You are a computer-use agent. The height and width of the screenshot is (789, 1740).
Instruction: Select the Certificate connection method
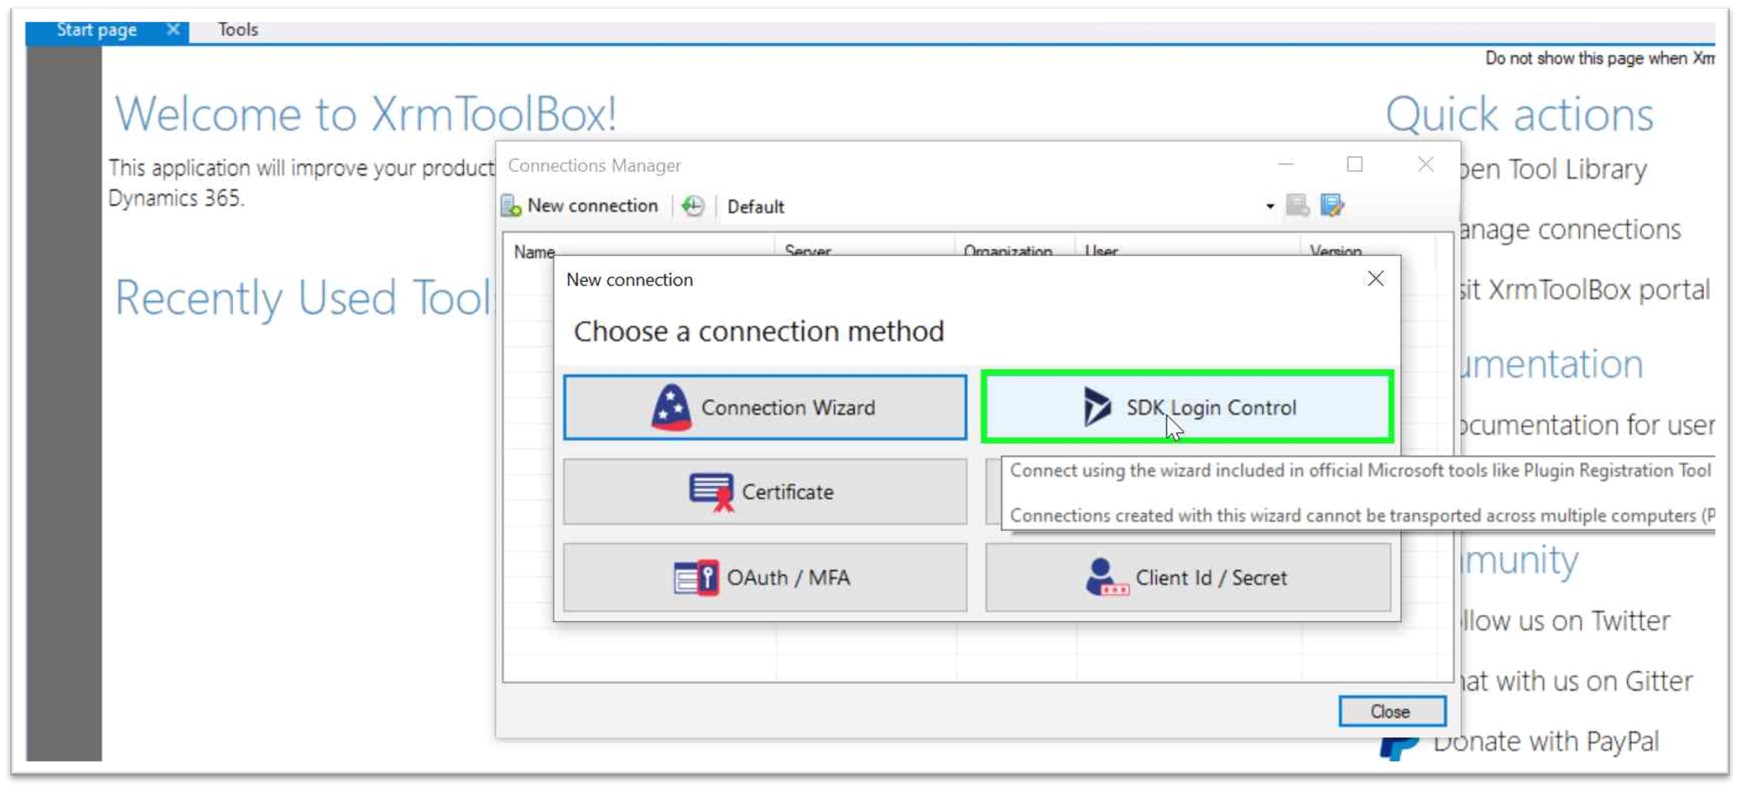765,492
